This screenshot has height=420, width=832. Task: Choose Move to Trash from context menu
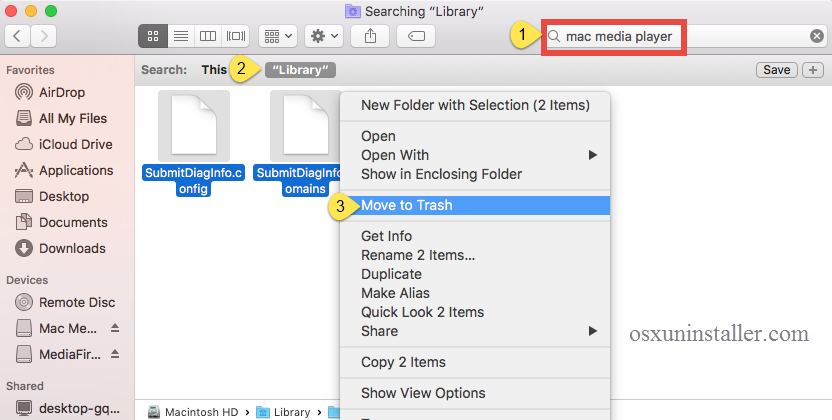pyautogui.click(x=407, y=205)
